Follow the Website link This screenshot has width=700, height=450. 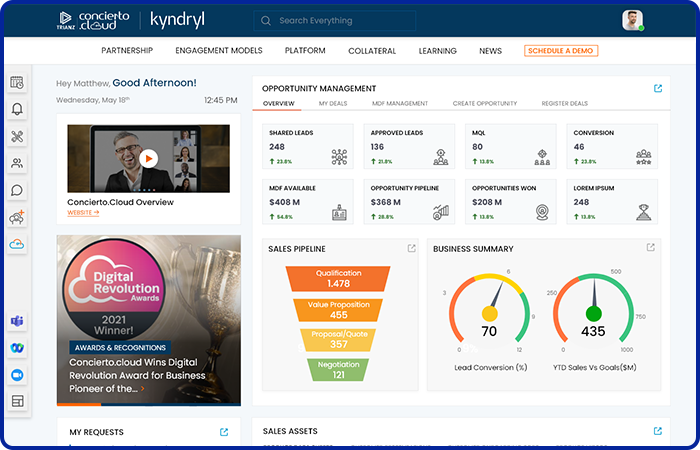[83, 213]
